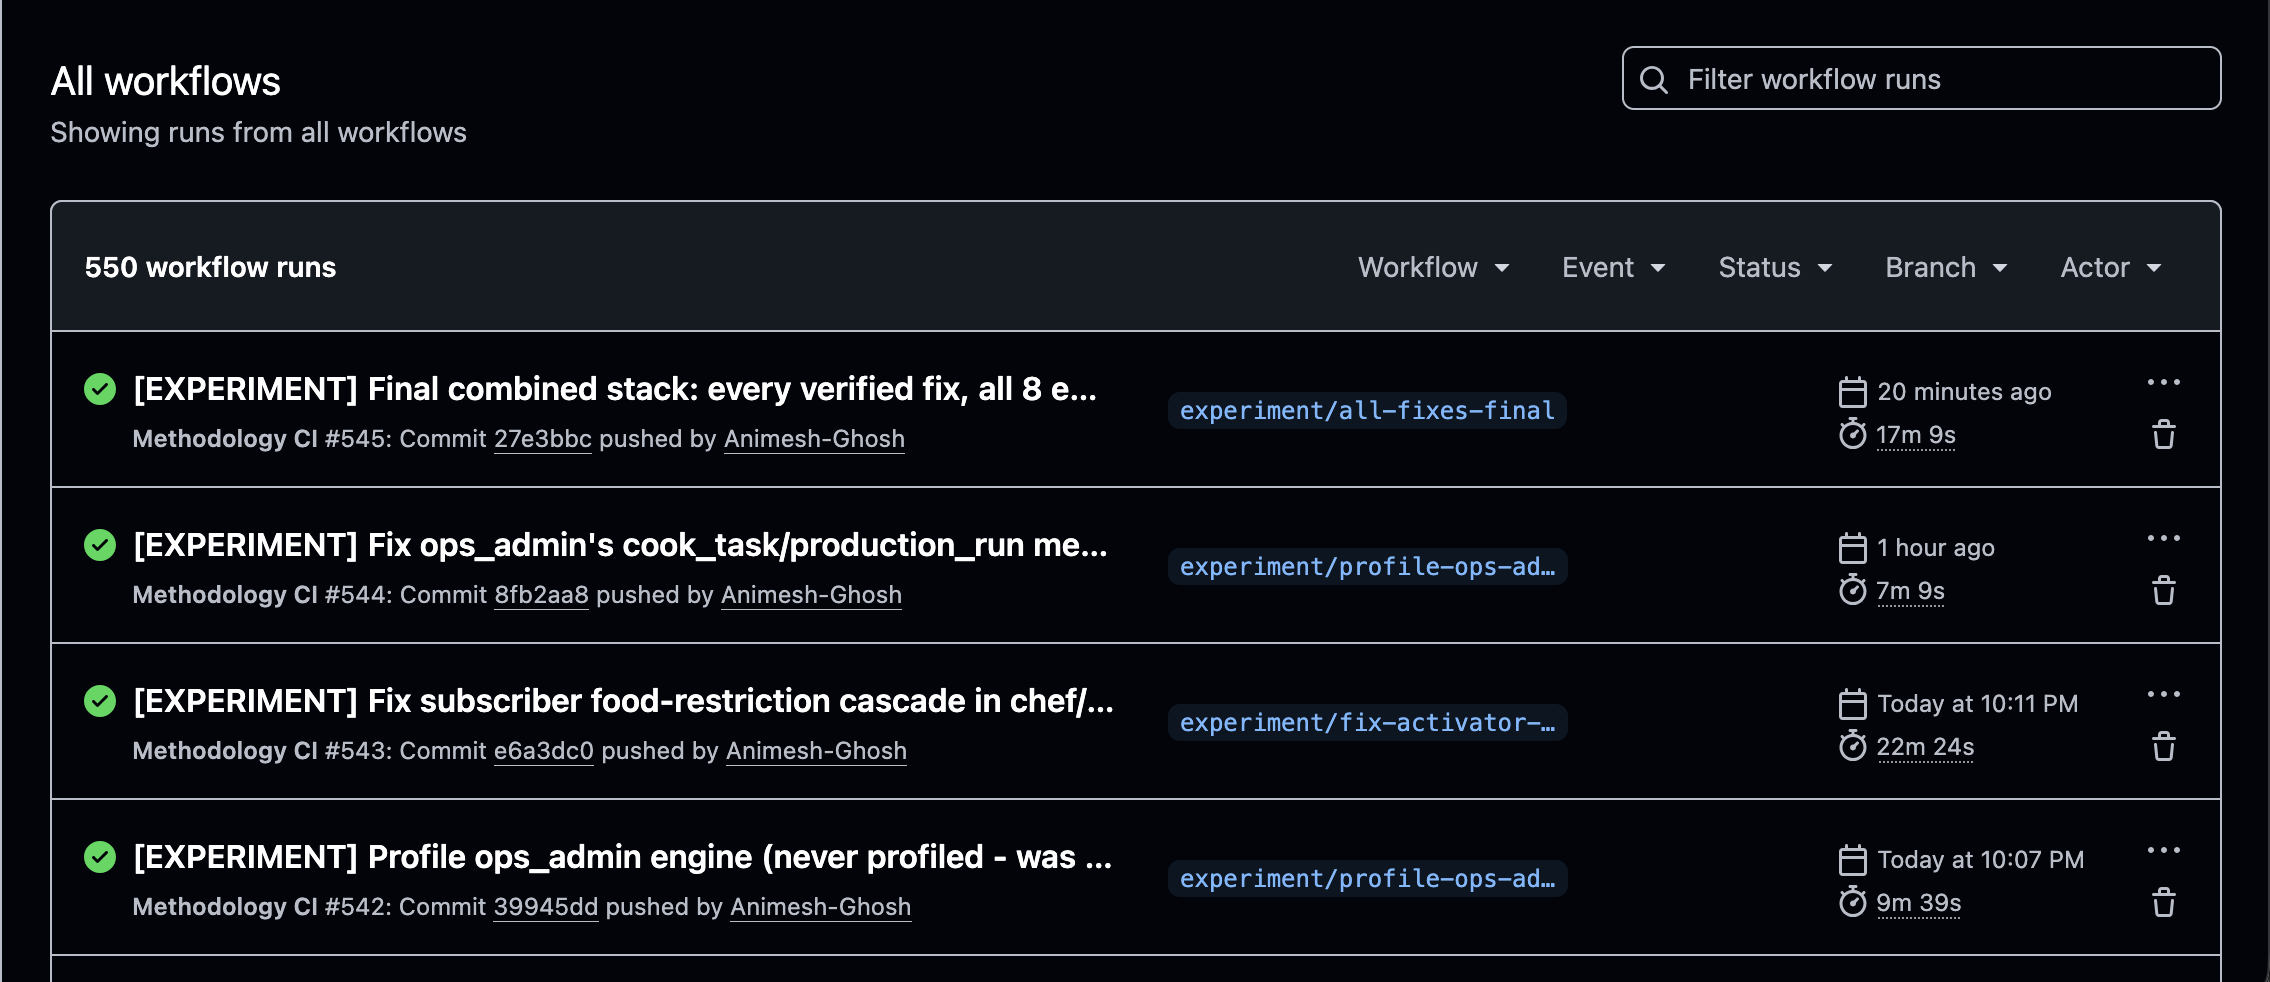Delete workflow run #545 with trash icon
Viewport: 2270px width, 982px height.
[x=2163, y=435]
